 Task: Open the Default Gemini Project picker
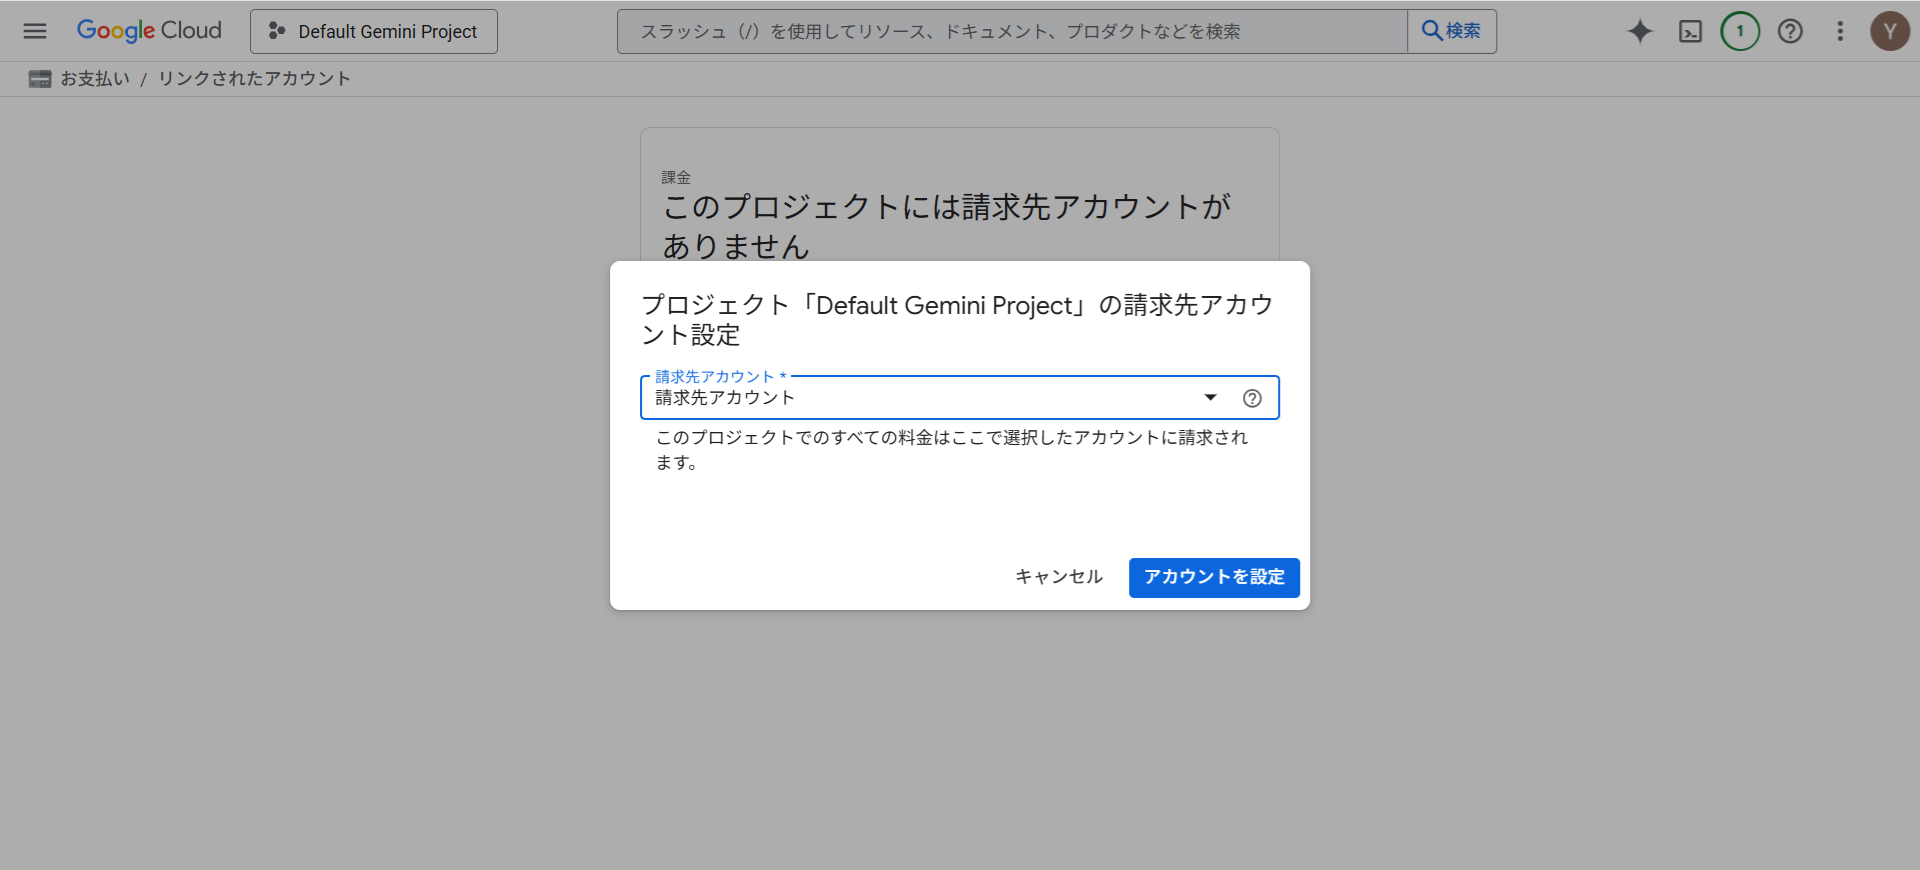point(374,32)
